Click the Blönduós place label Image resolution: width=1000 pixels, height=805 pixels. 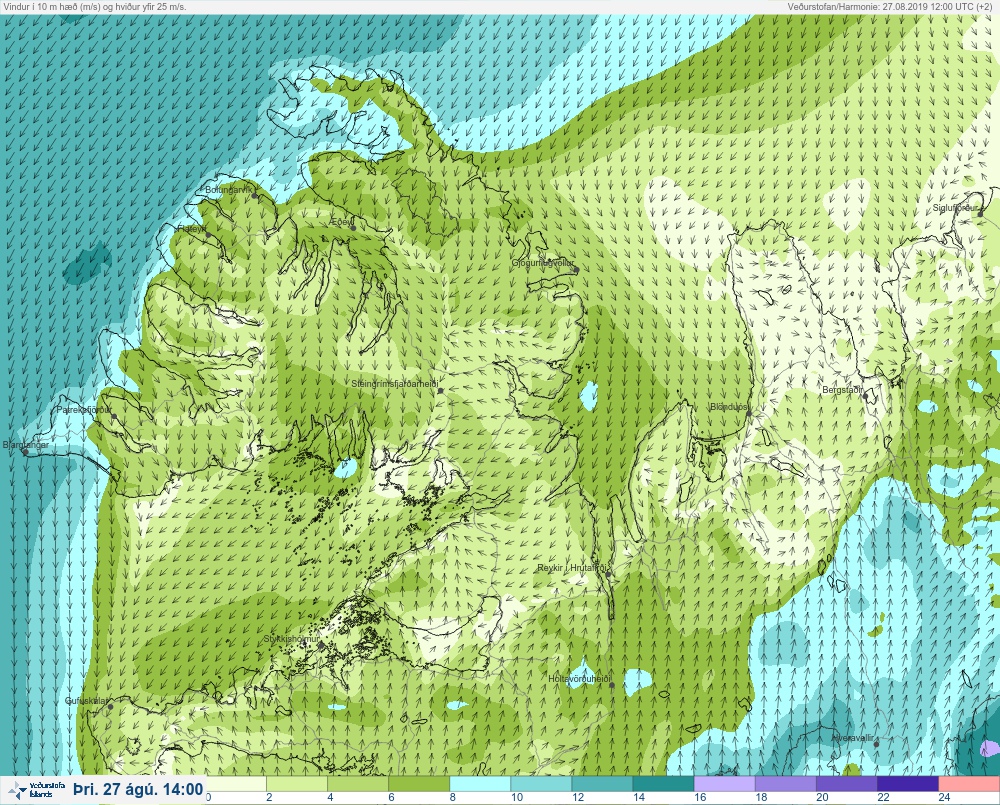coord(730,407)
